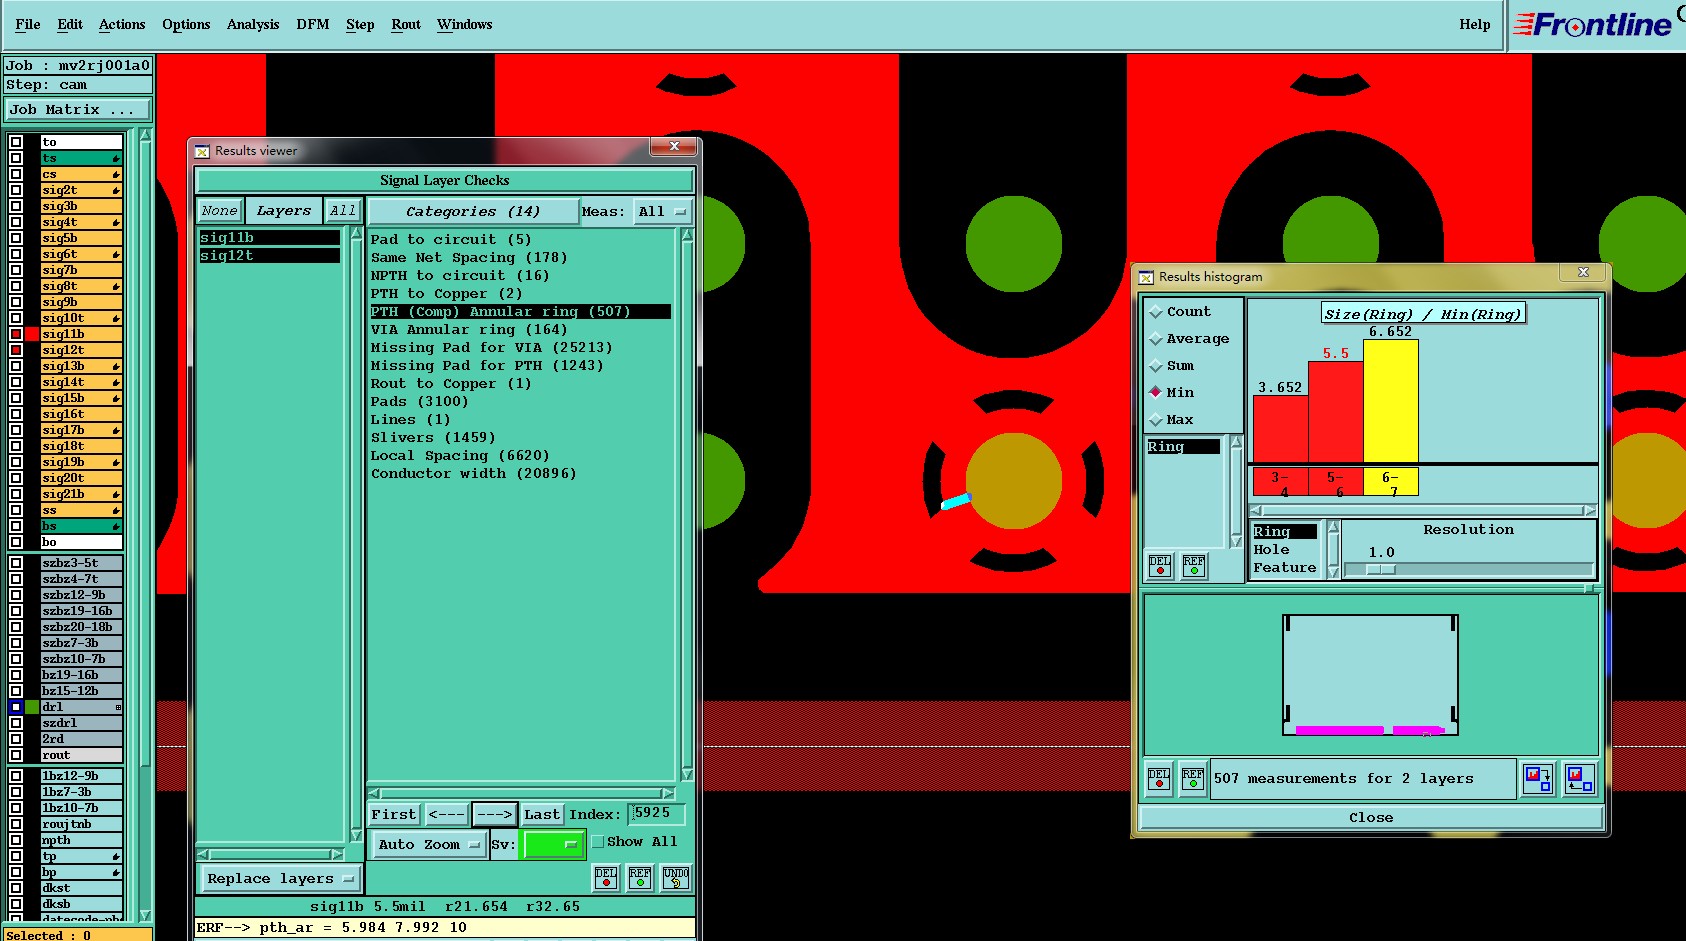Viewport: 1686px width, 941px height.
Task: Select PTH (Comp) Annular ring category
Action: 520,312
